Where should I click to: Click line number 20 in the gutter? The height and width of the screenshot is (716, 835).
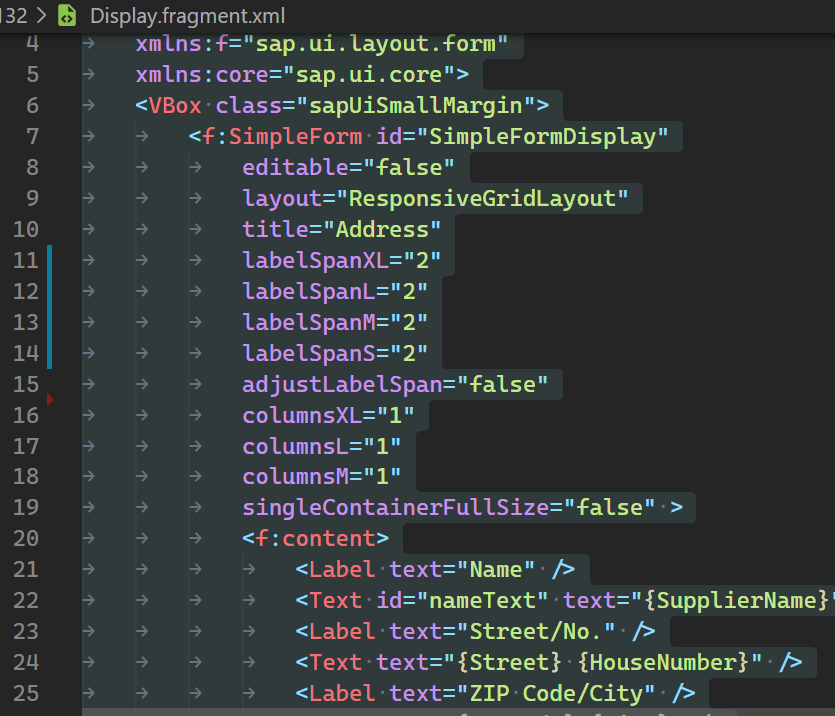pyautogui.click(x=26, y=539)
